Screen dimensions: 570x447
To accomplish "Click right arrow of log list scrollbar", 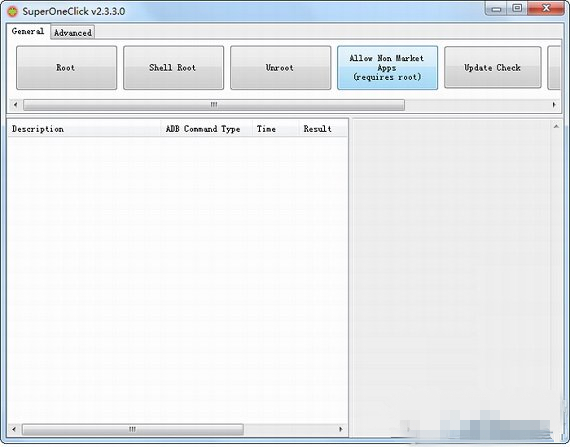I will click(341, 429).
